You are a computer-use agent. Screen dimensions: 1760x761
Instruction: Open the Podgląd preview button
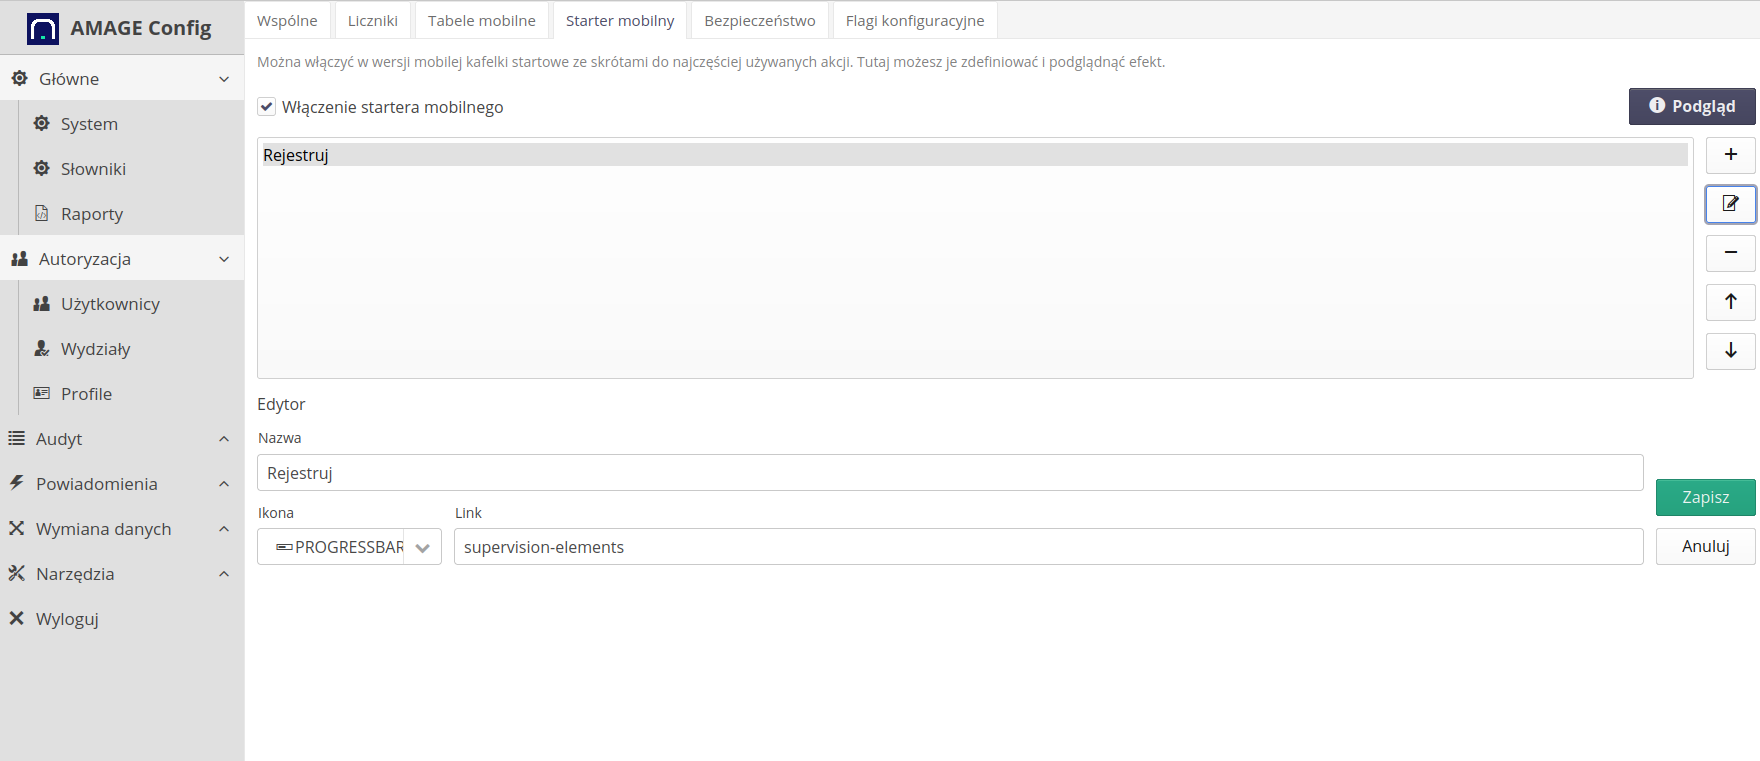[1691, 106]
